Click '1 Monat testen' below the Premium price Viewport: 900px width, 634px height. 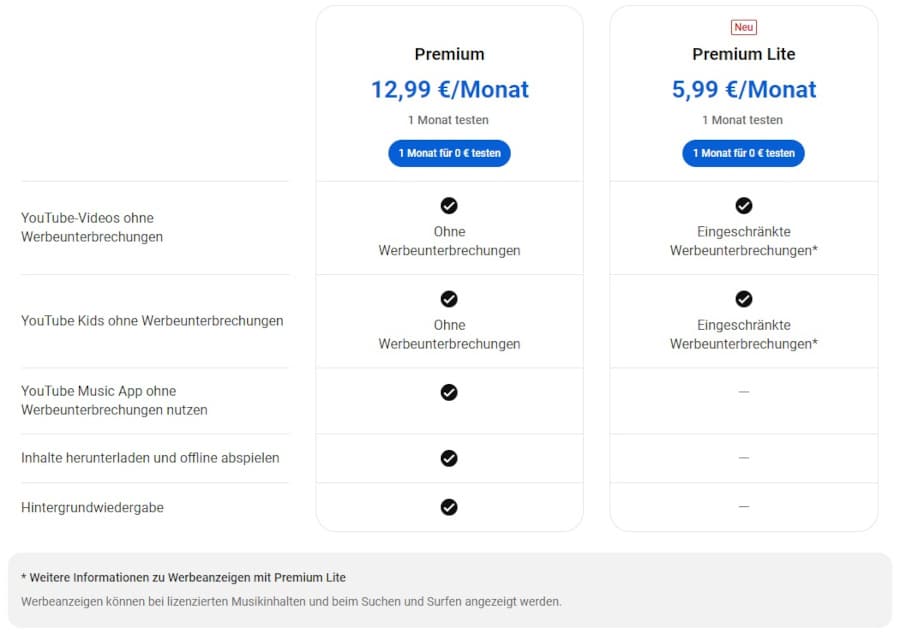coord(449,119)
